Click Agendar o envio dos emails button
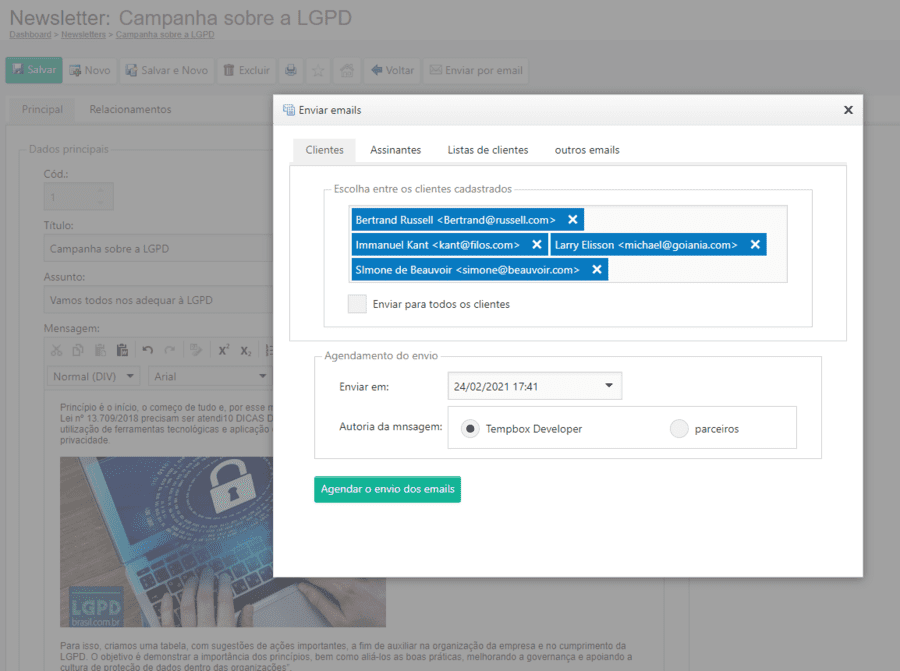Image resolution: width=900 pixels, height=671 pixels. pyautogui.click(x=387, y=489)
